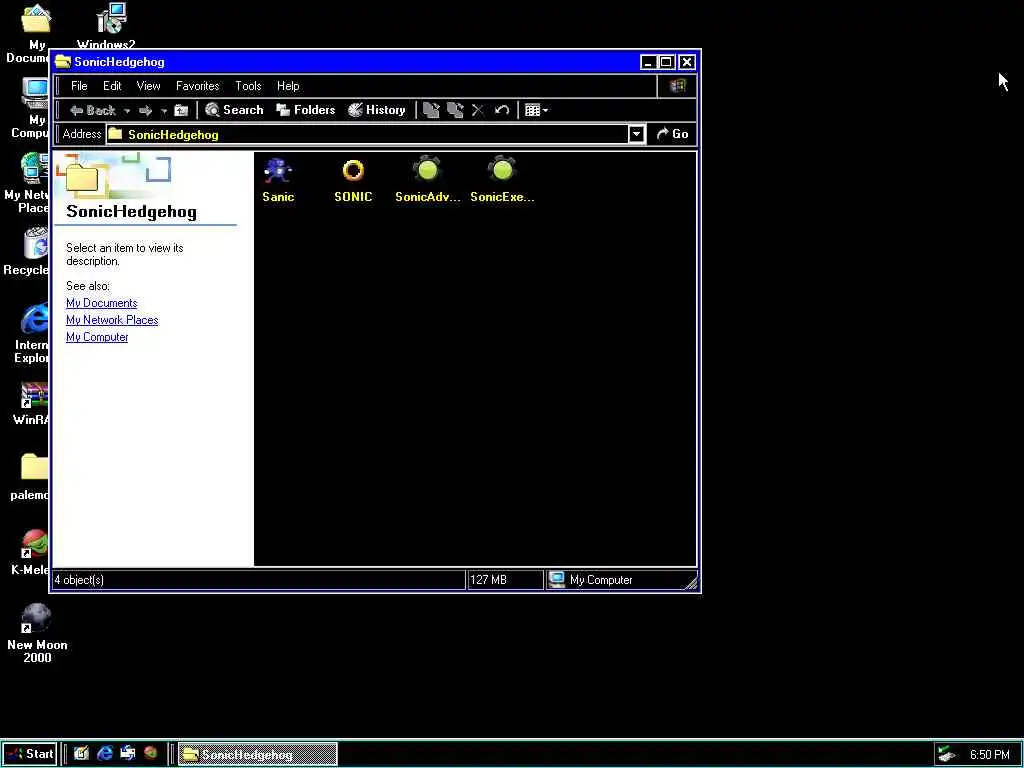The width and height of the screenshot is (1024, 768).
Task: Open the Back history dropdown arrow
Action: [x=127, y=111]
